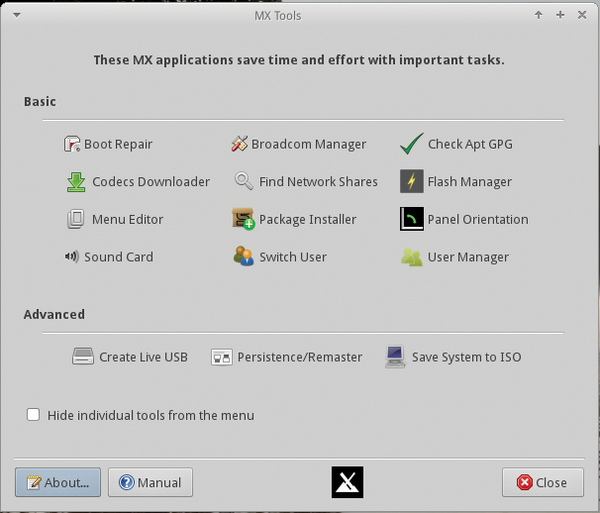Maximize the window with the plus button
Viewport: 600px width, 513px height.
[x=560, y=15]
